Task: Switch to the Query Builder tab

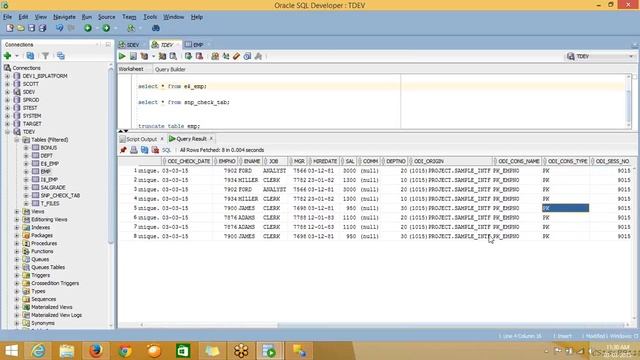Action: (x=170, y=69)
